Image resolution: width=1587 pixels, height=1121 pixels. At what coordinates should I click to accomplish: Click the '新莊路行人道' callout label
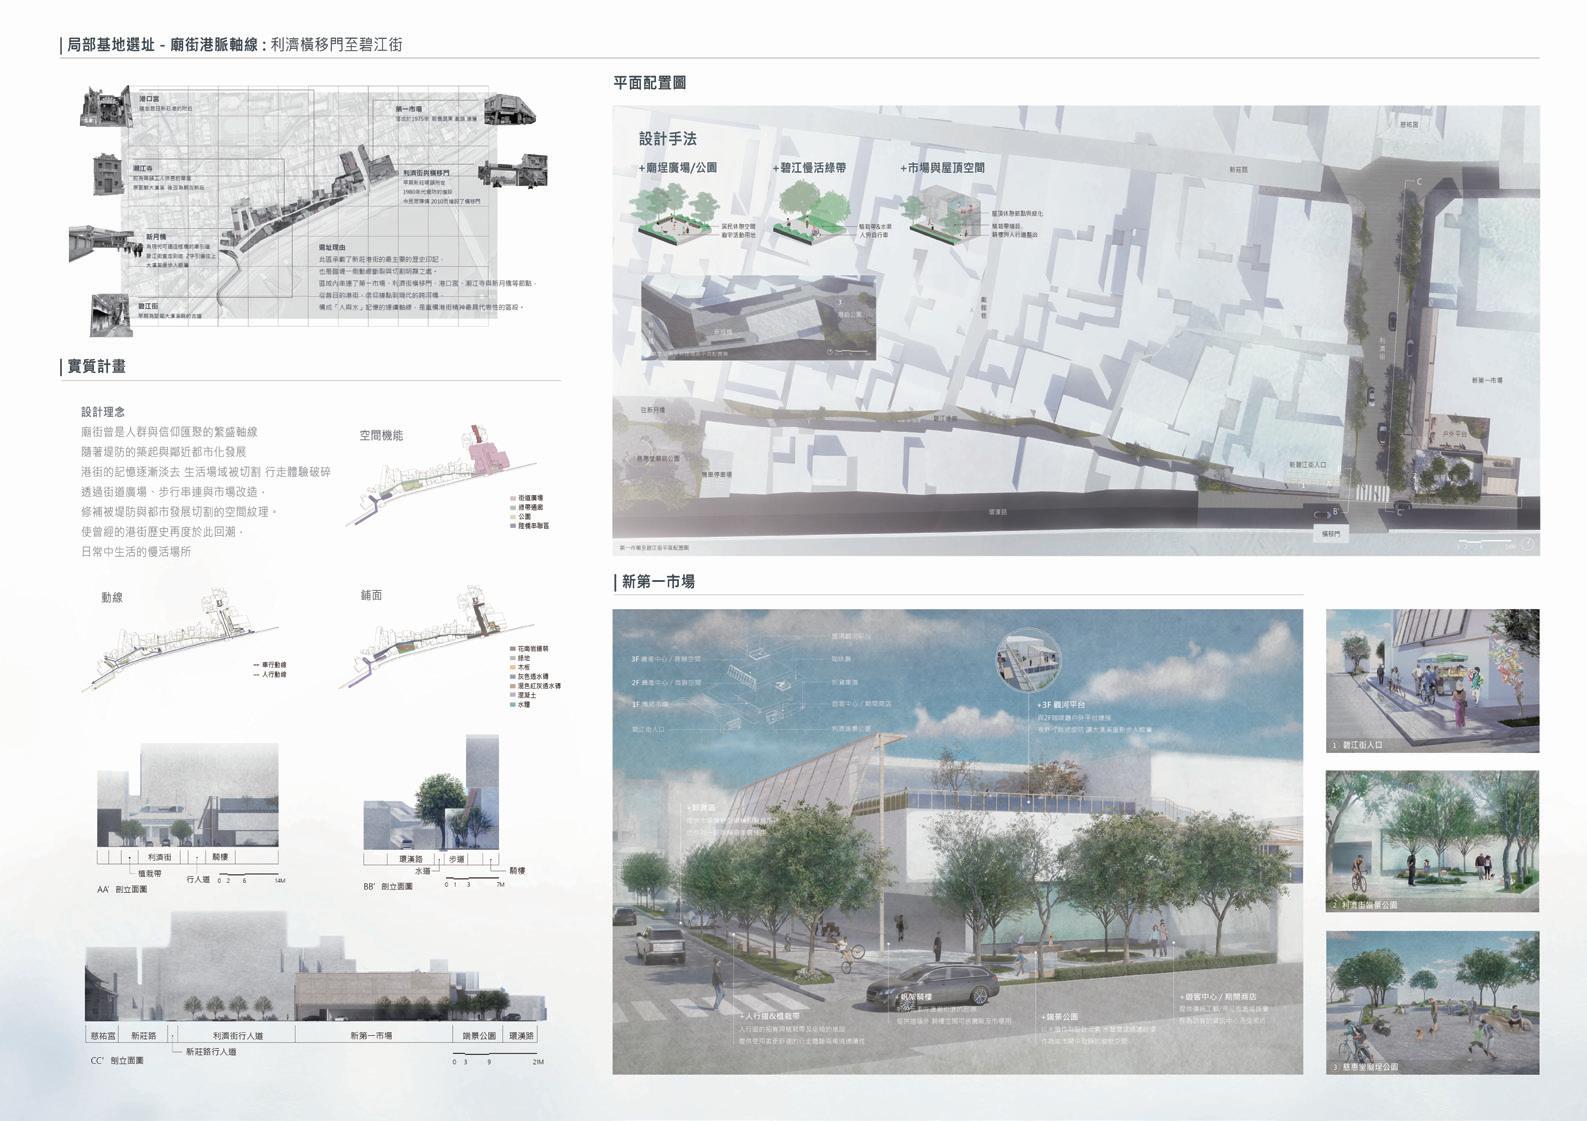click(211, 1052)
